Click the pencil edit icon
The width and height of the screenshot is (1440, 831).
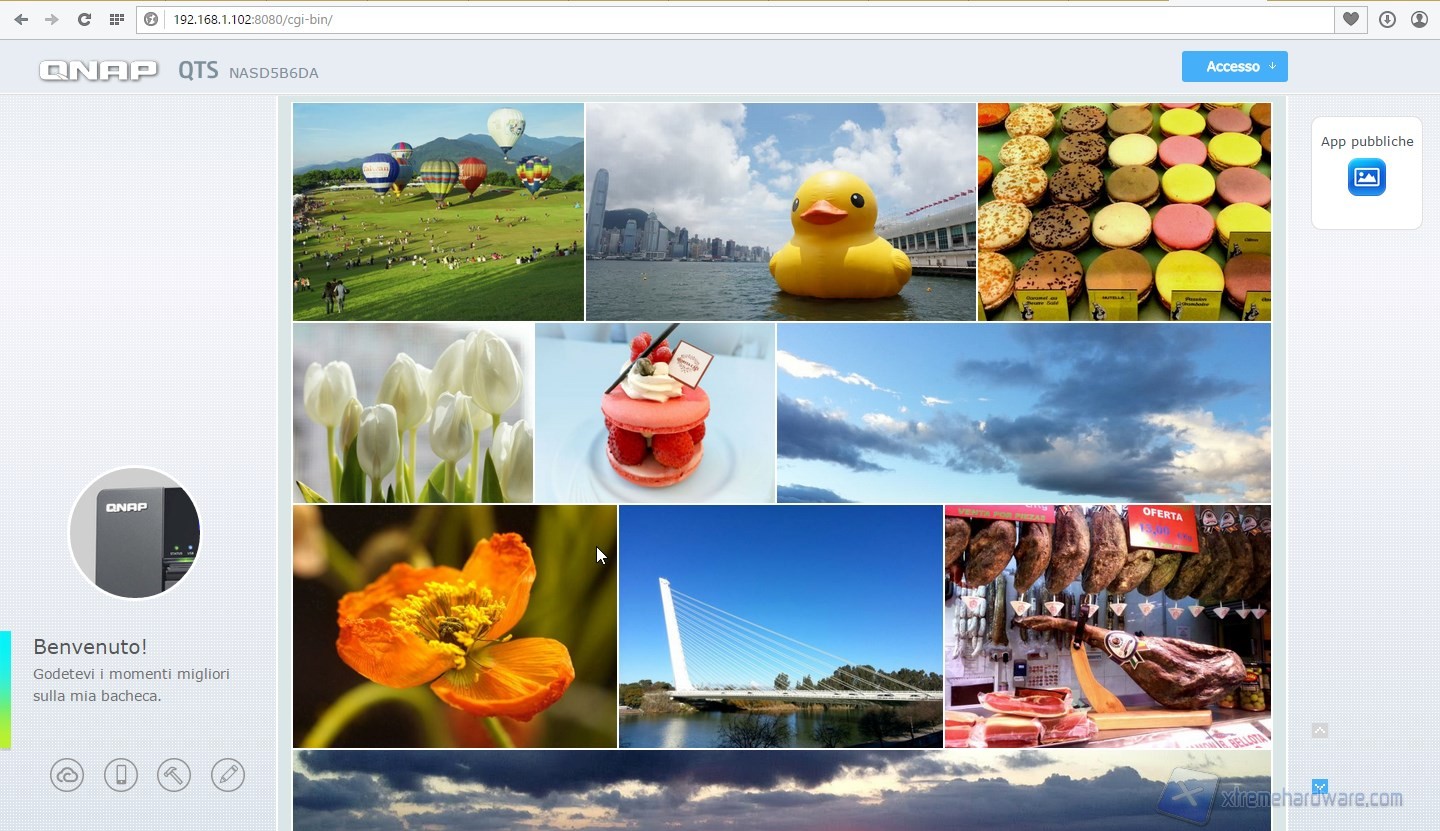tap(228, 775)
